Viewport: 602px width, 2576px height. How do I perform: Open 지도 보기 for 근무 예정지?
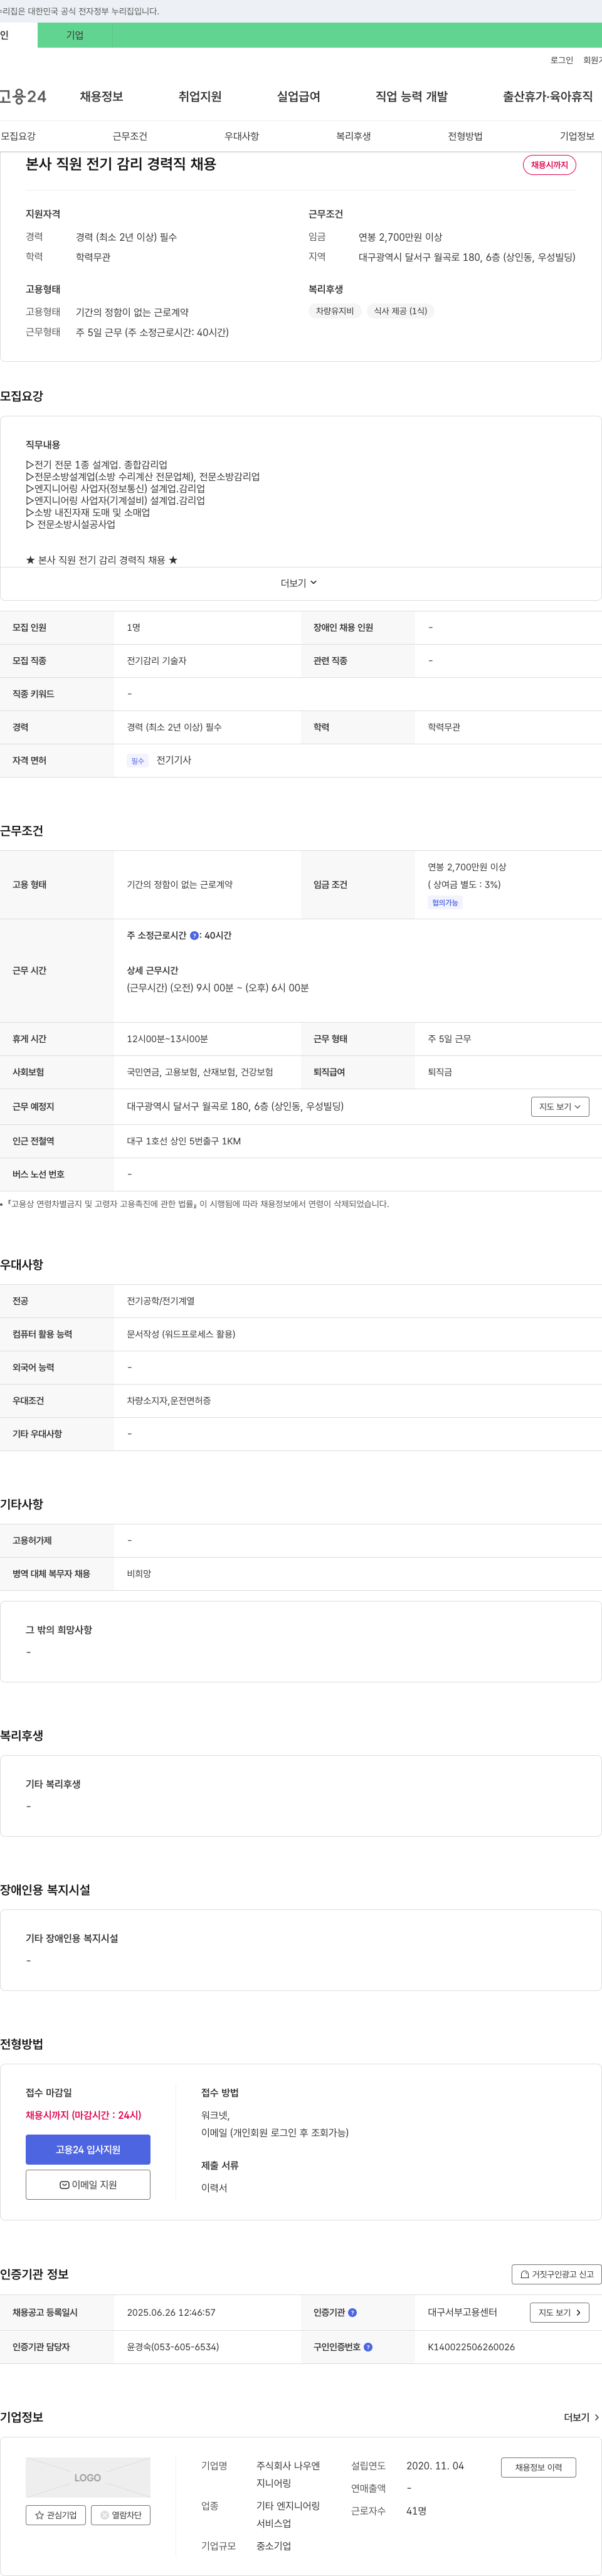(560, 1107)
